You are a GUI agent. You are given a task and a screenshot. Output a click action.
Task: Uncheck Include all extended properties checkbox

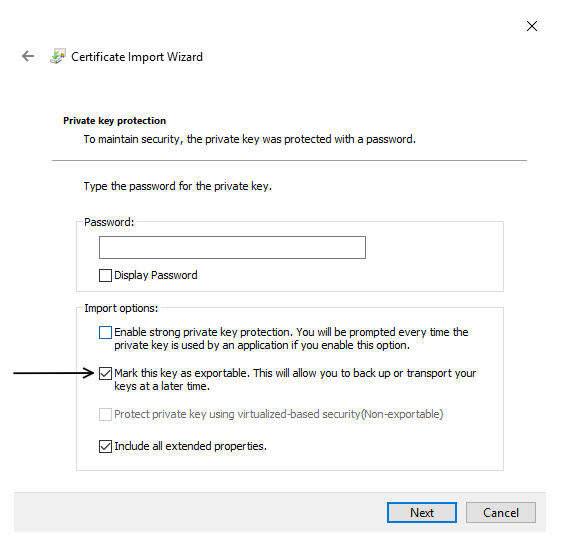click(x=105, y=446)
